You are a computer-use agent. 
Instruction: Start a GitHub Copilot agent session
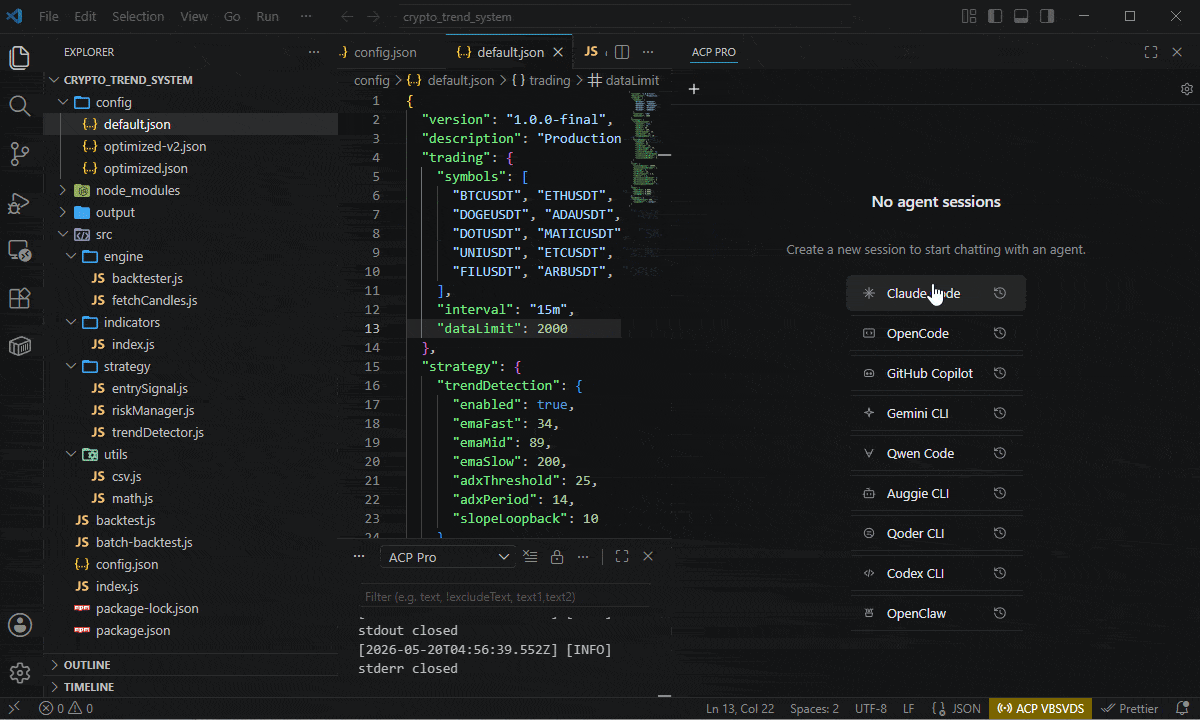tap(936, 373)
